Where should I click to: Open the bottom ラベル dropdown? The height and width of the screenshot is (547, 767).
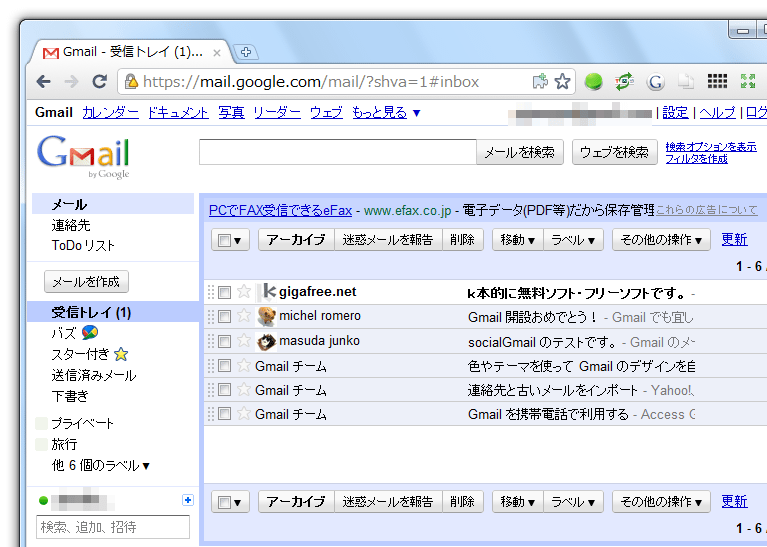pyautogui.click(x=573, y=501)
